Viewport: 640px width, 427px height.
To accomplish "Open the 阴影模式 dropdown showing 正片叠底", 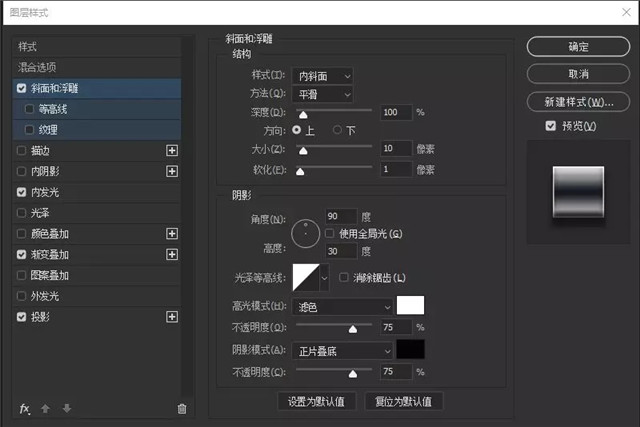I will coord(342,351).
